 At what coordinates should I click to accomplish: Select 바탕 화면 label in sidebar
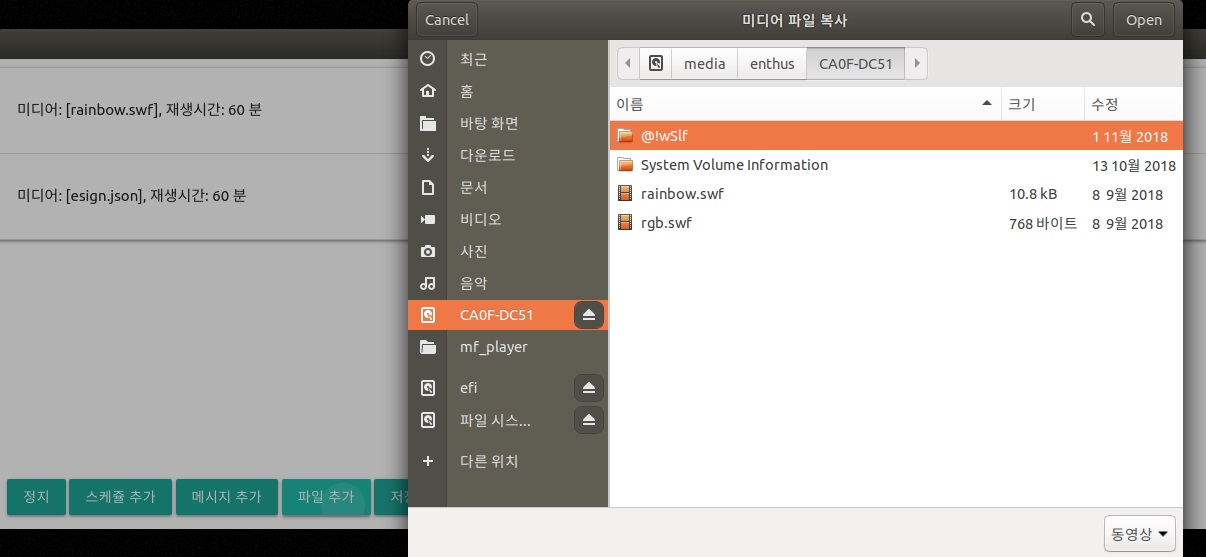tap(489, 123)
